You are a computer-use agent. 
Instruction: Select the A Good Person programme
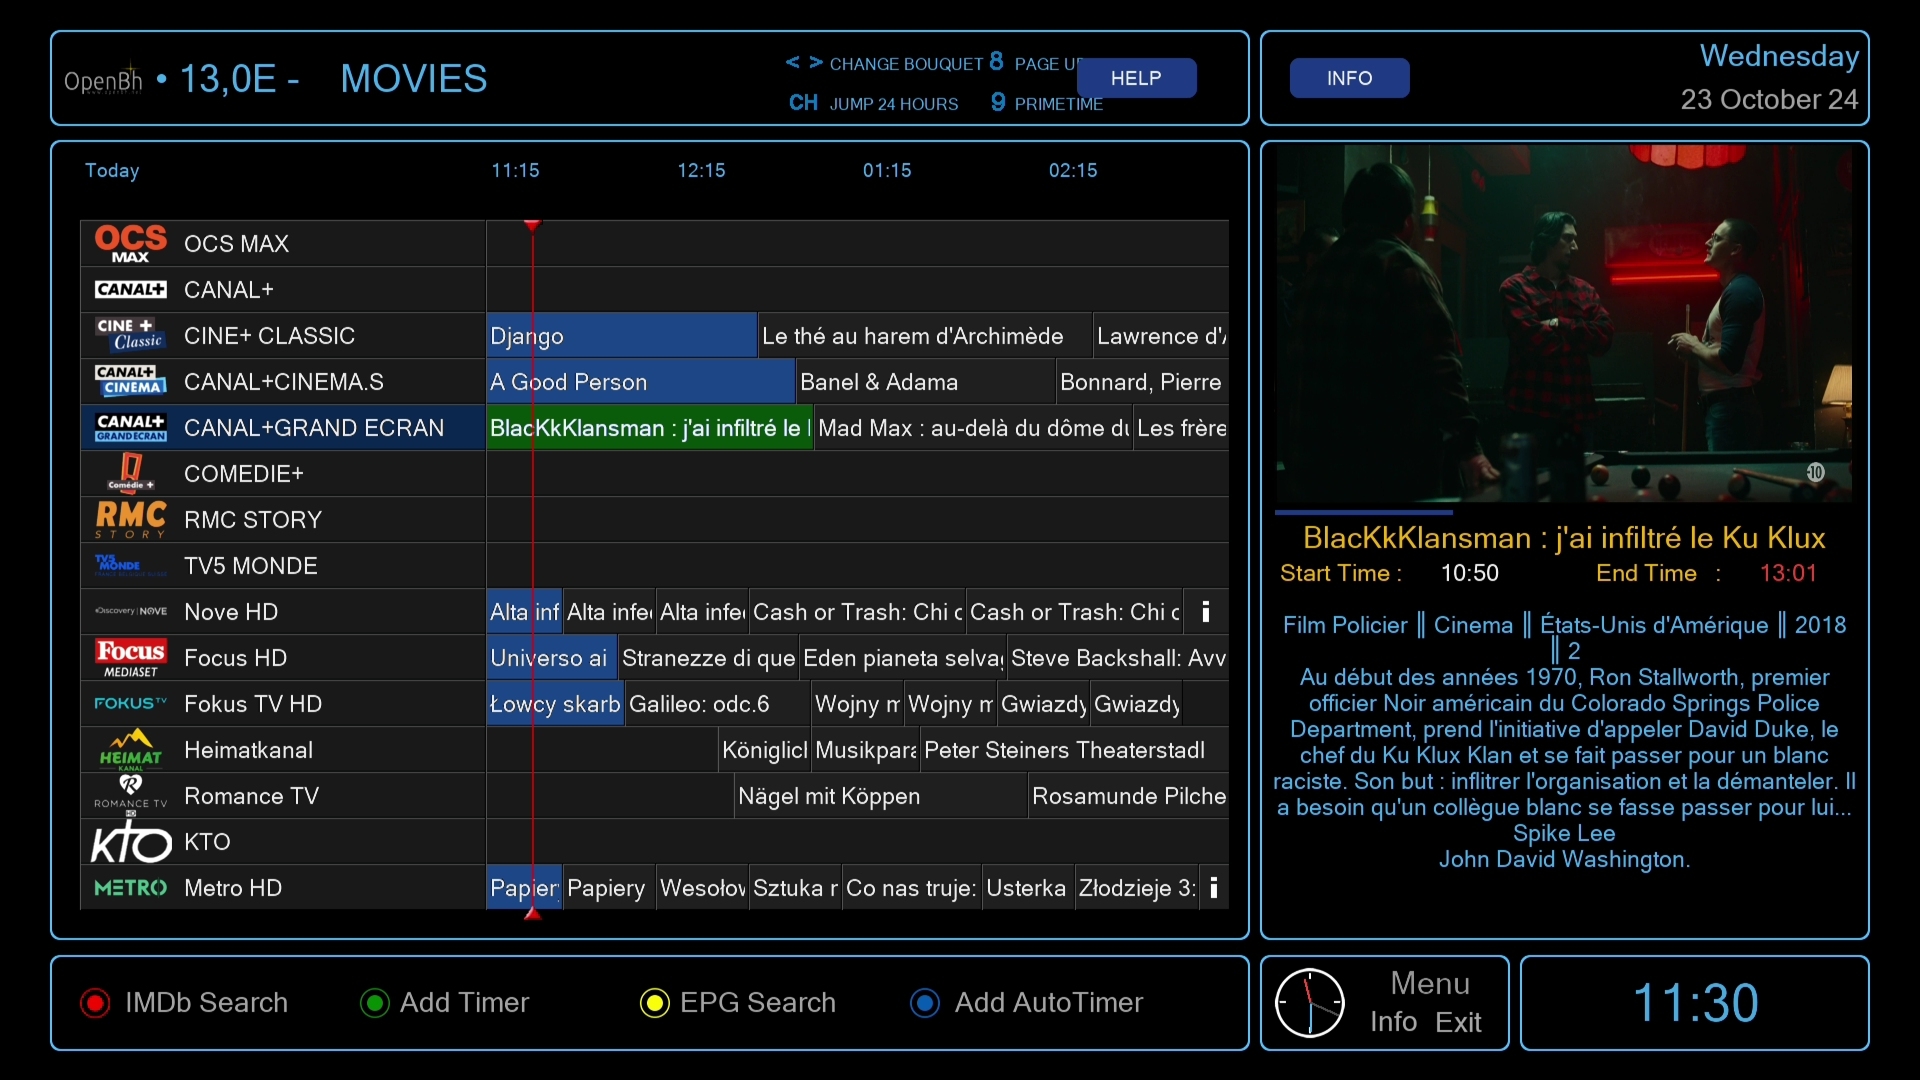click(x=640, y=382)
